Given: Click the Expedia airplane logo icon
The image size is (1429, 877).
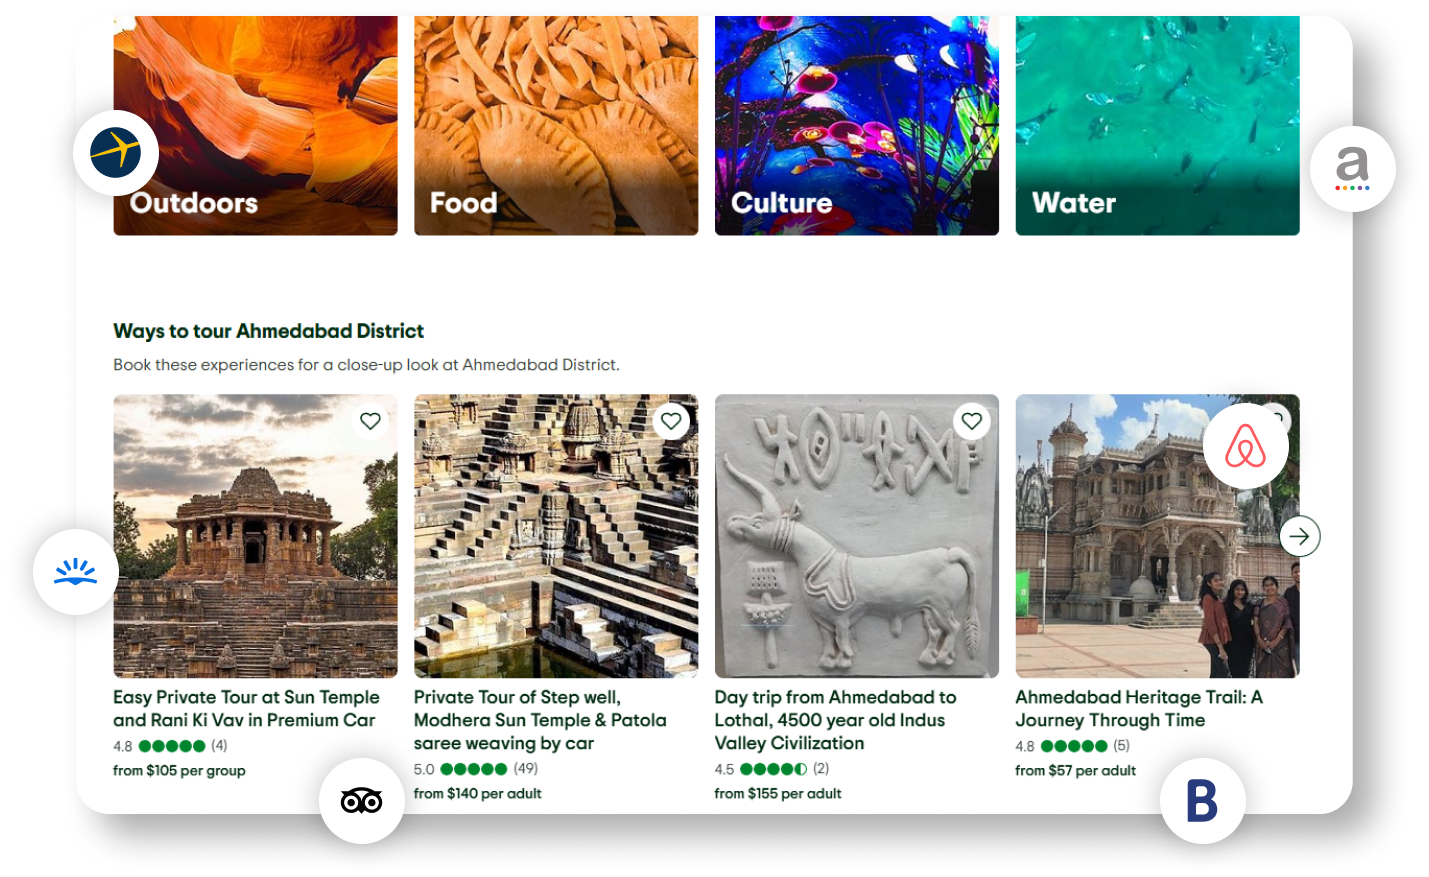Looking at the screenshot, I should point(116,153).
